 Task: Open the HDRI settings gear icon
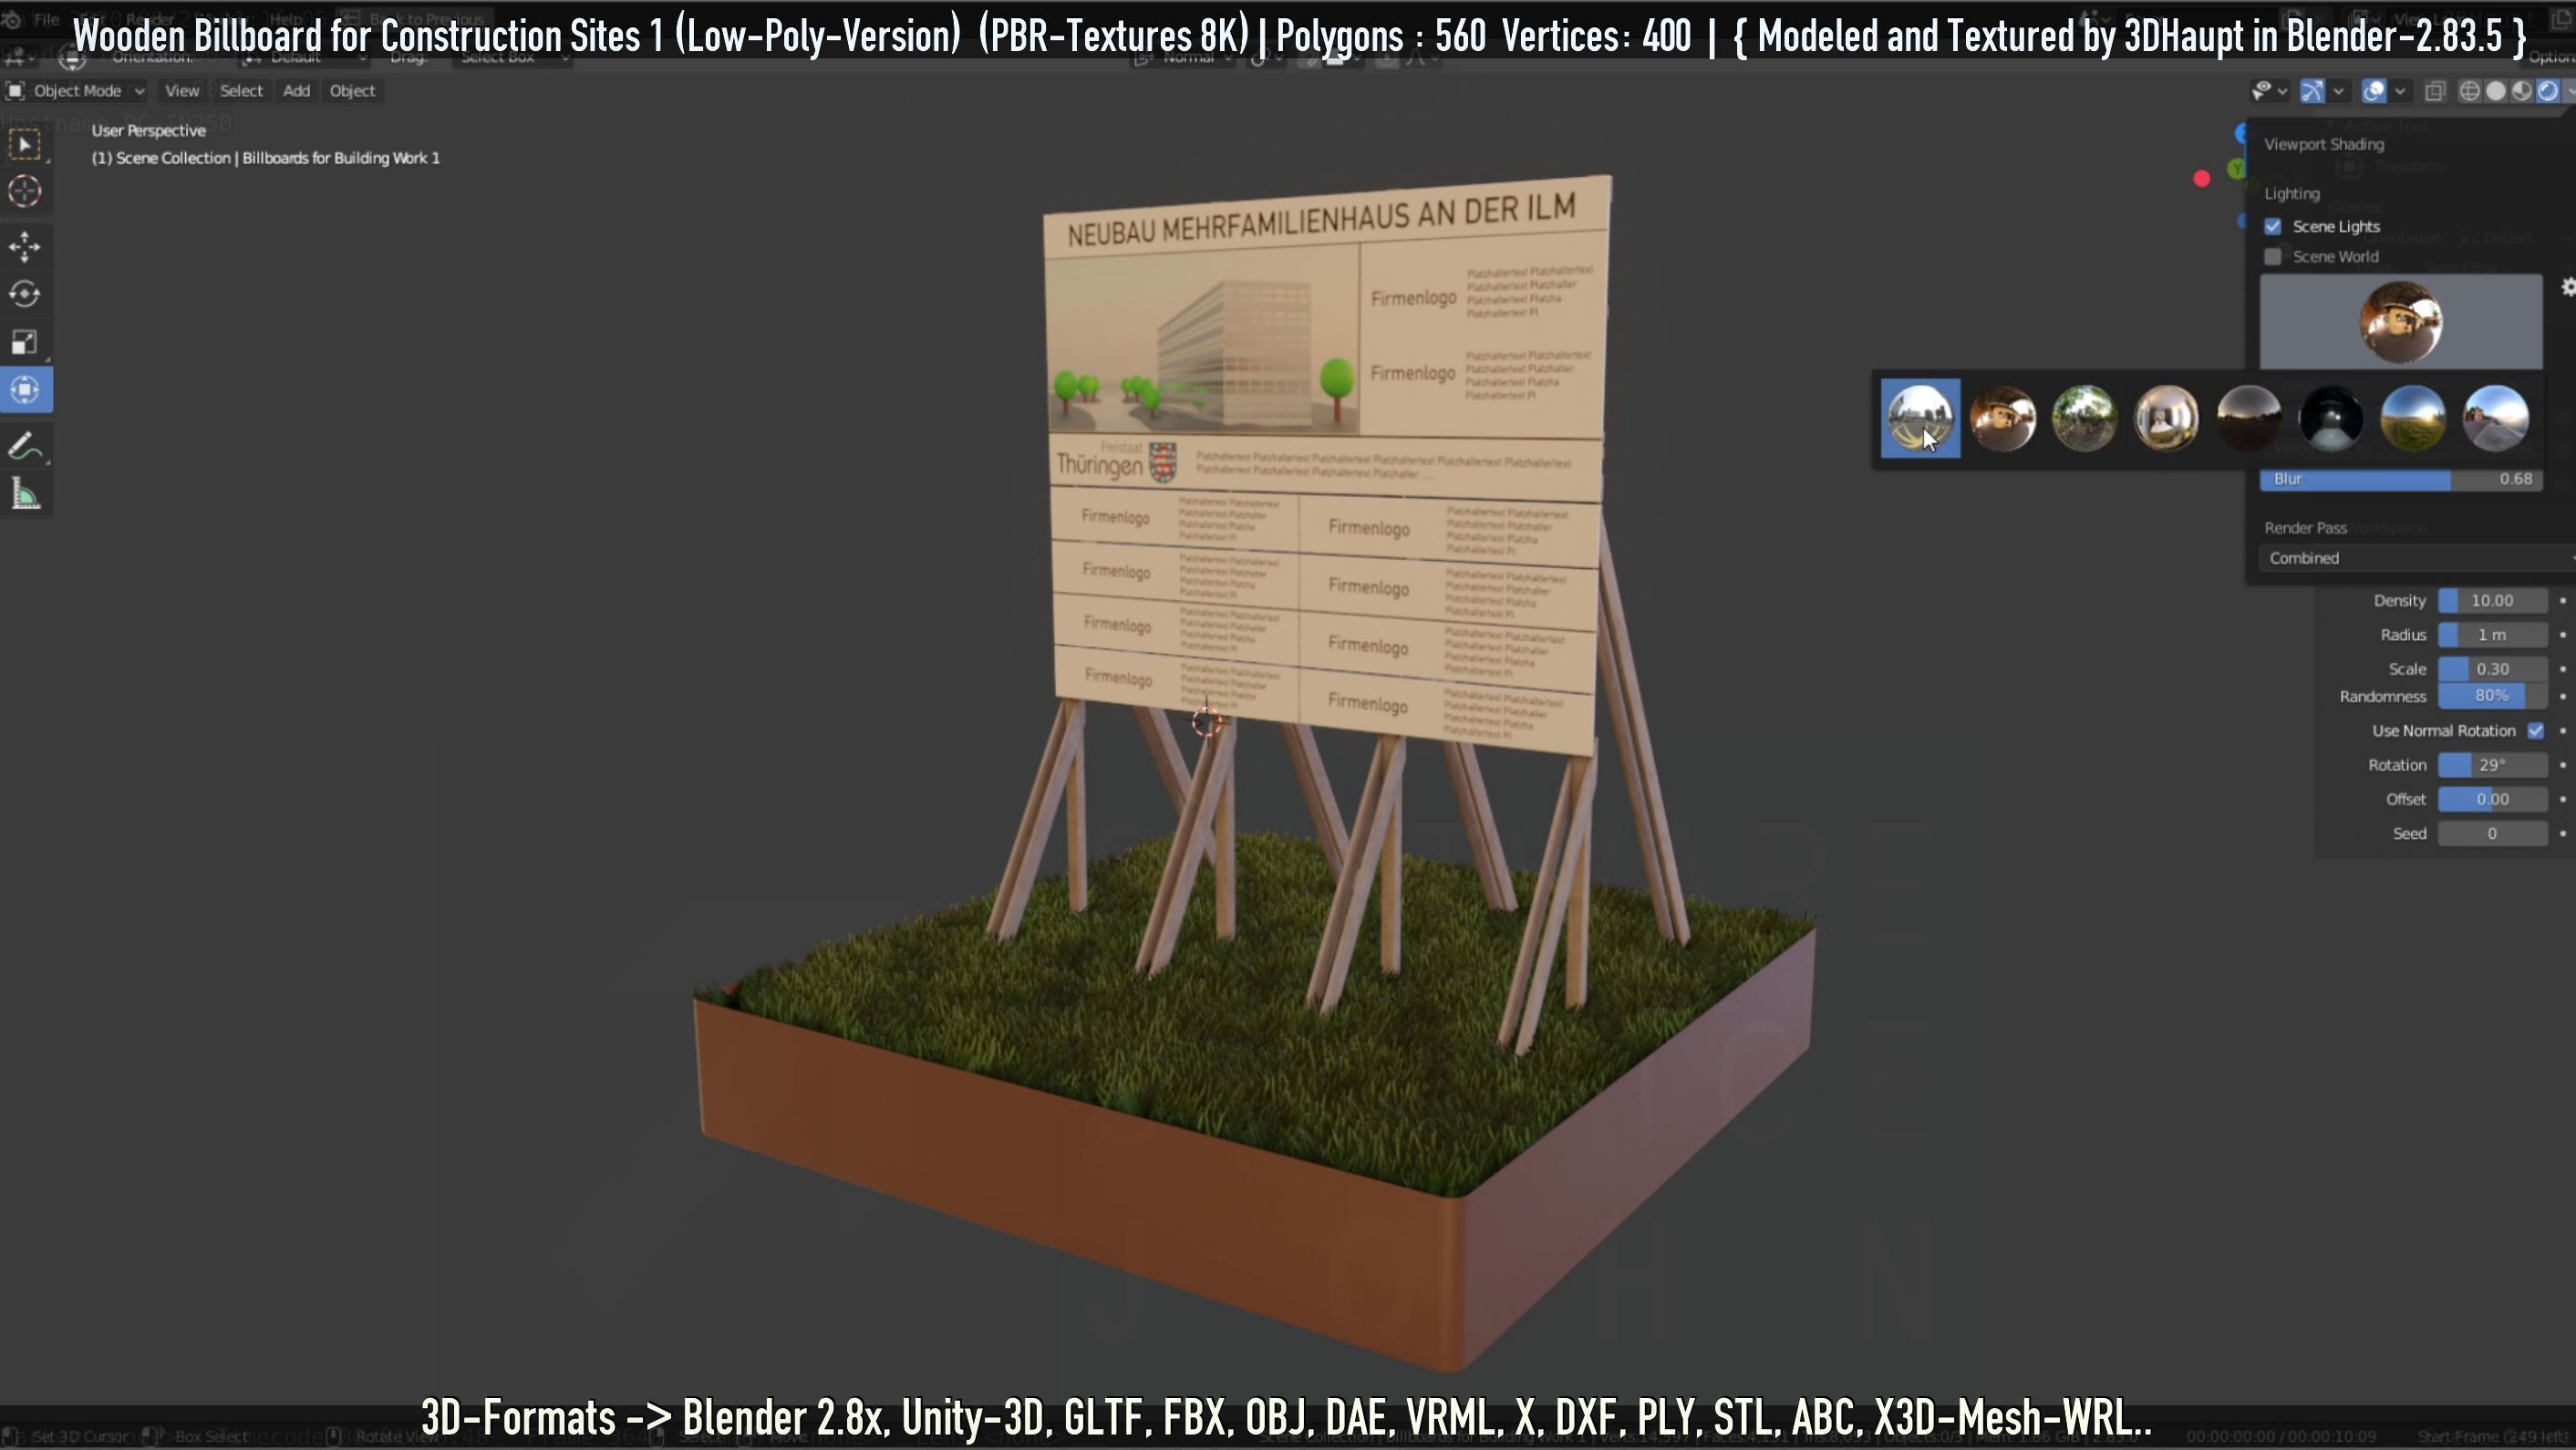[2567, 287]
